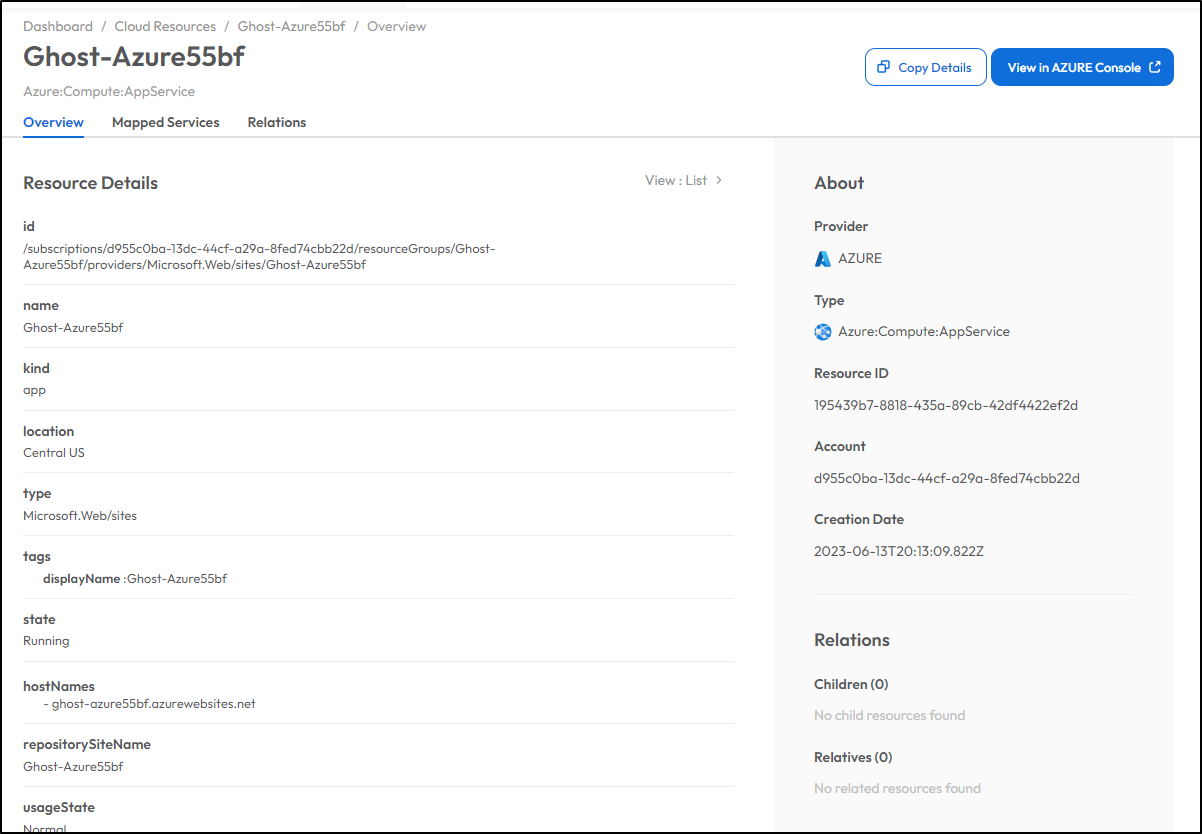Viewport: 1202px width, 834px height.
Task: Click Children (0) label
Action: [x=851, y=684]
